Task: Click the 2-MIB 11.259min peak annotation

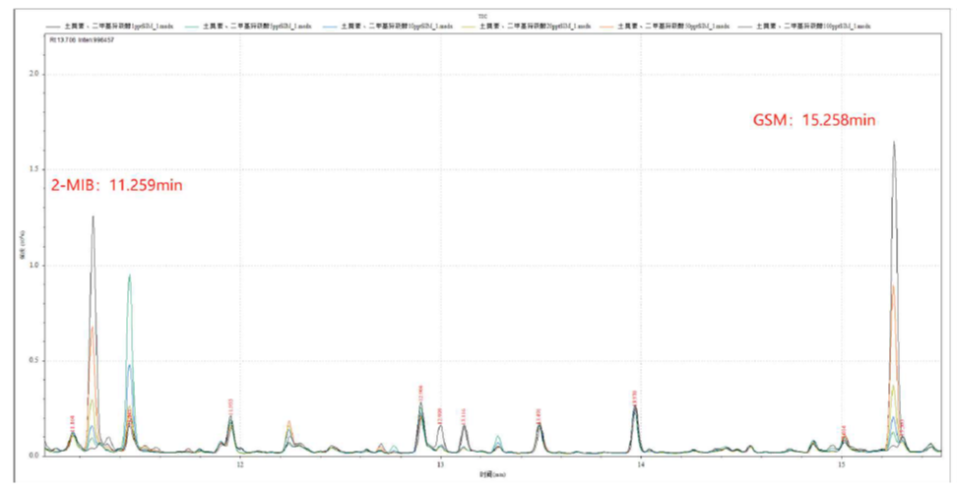Action: click(x=116, y=185)
